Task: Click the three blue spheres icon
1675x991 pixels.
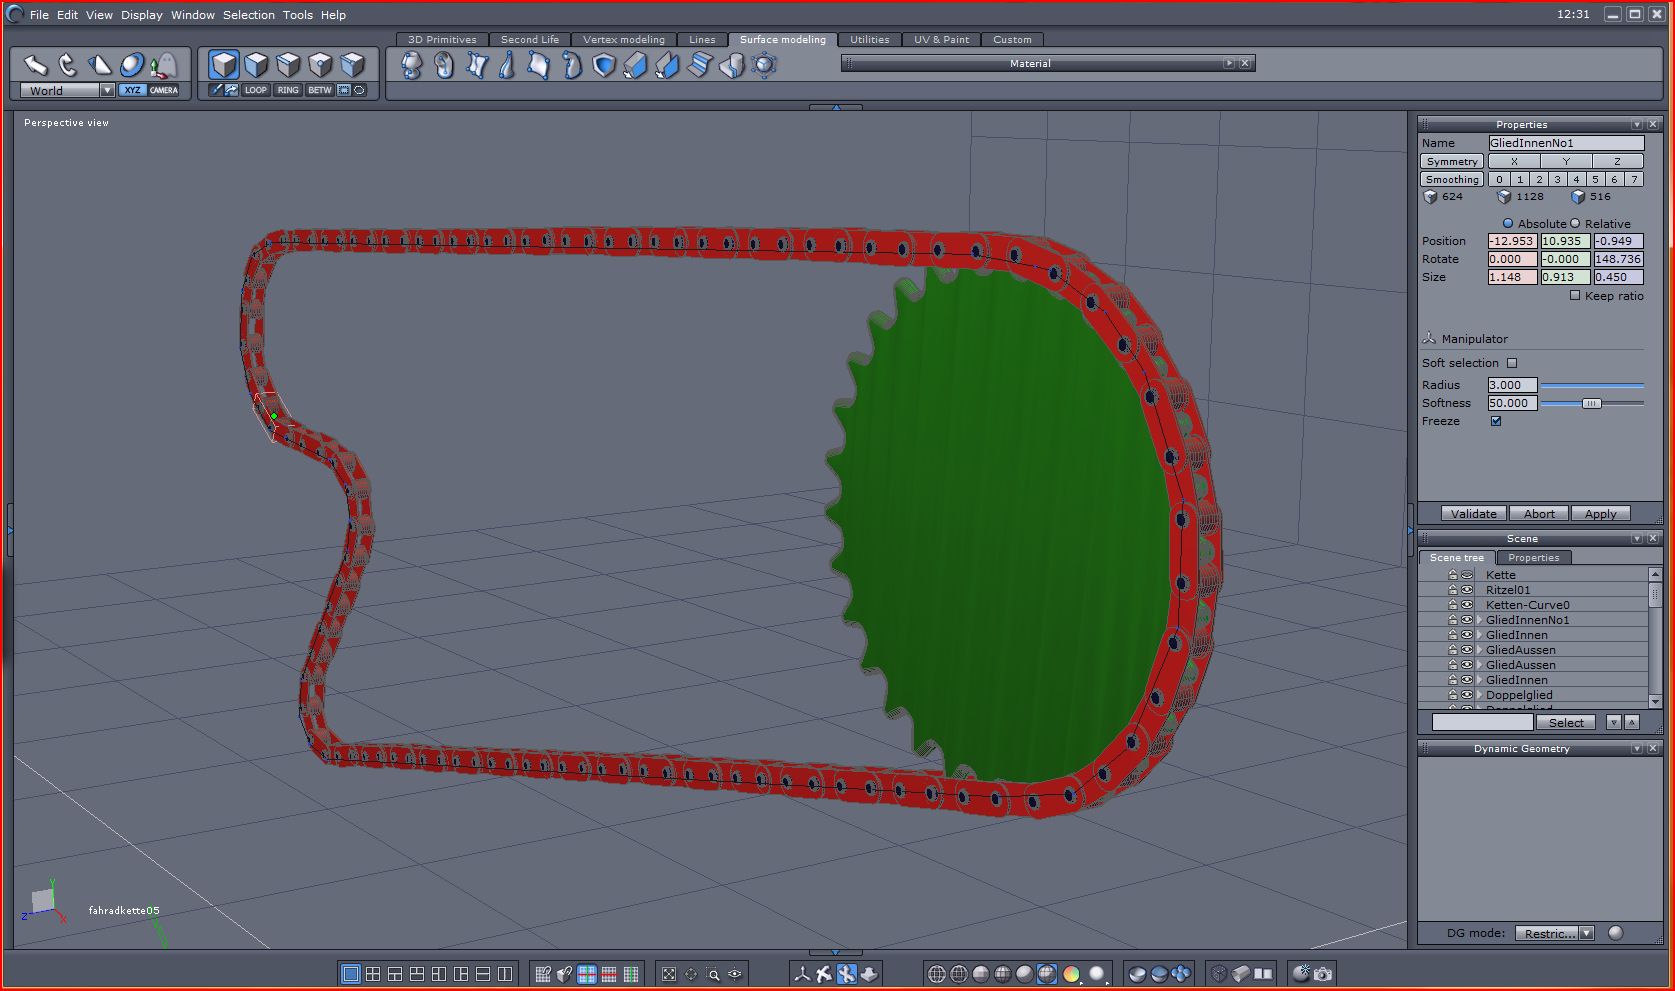Action: (1181, 974)
